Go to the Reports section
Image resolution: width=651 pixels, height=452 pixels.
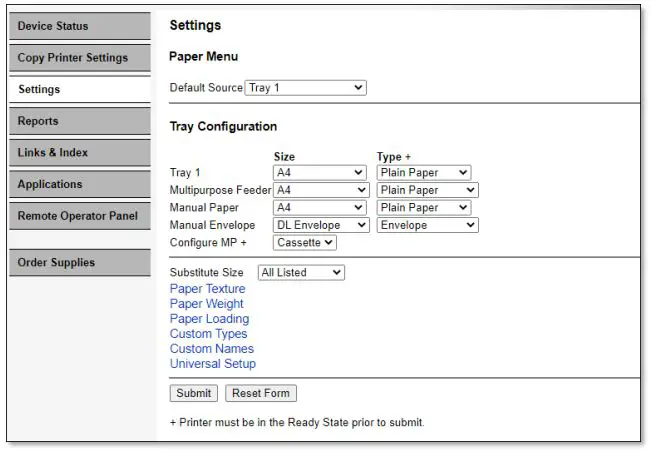pyautogui.click(x=80, y=121)
